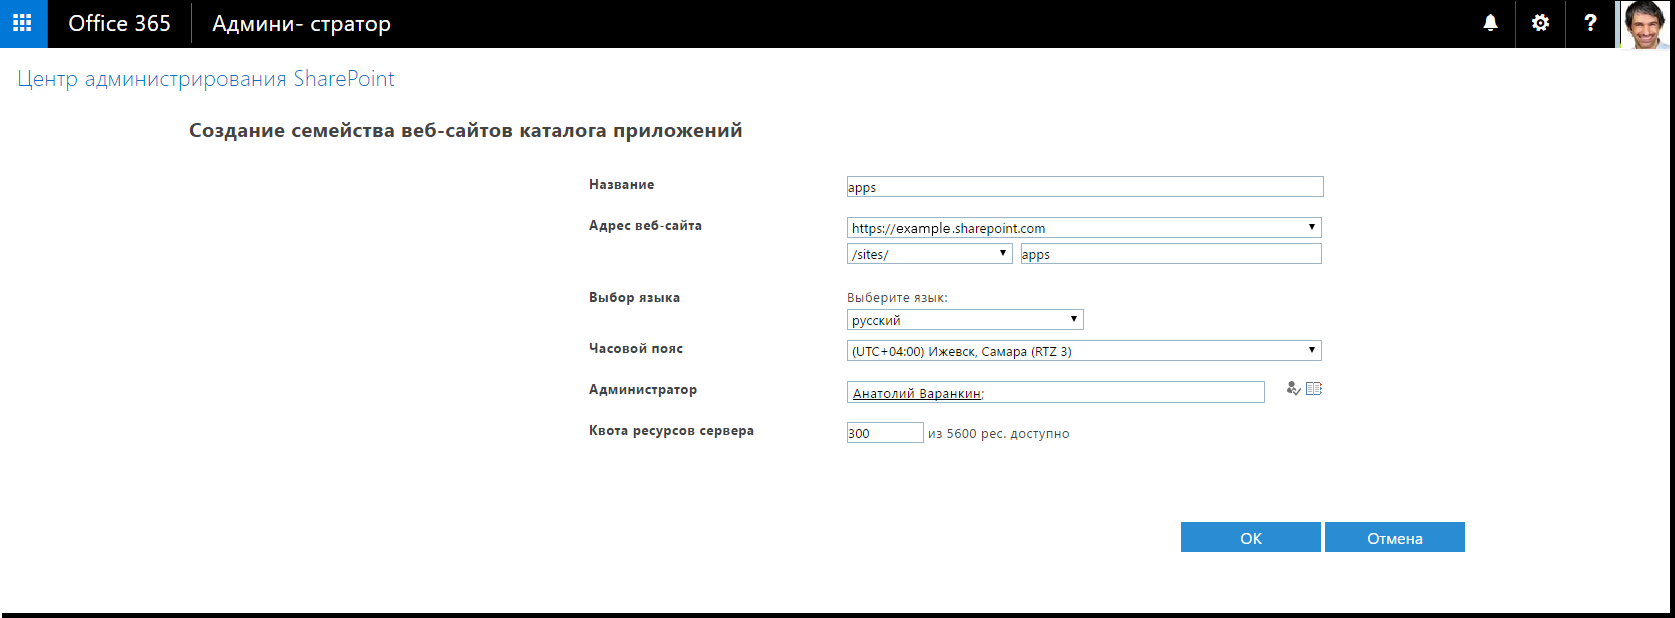Open the user profile photo menu
The image size is (1675, 618).
pyautogui.click(x=1643, y=24)
